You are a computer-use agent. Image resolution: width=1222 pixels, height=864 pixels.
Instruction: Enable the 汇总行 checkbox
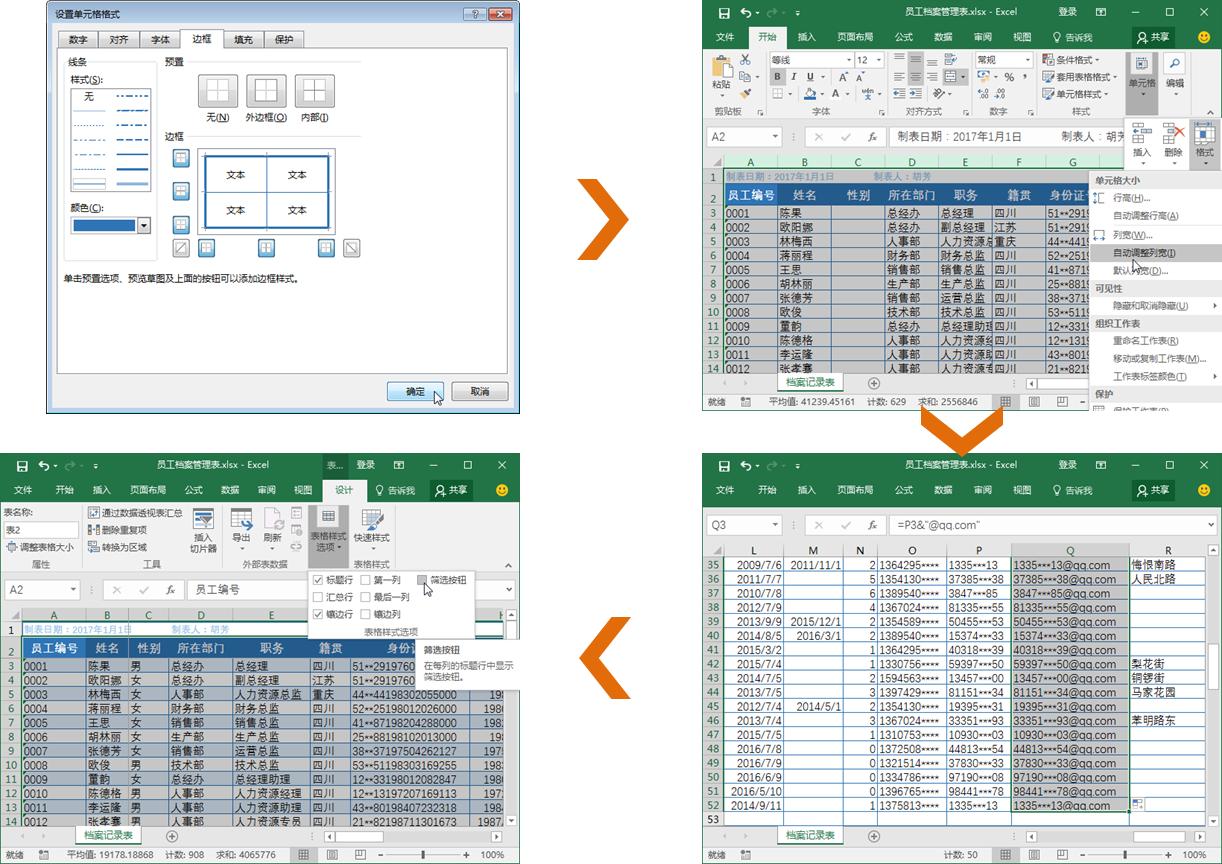pyautogui.click(x=318, y=597)
